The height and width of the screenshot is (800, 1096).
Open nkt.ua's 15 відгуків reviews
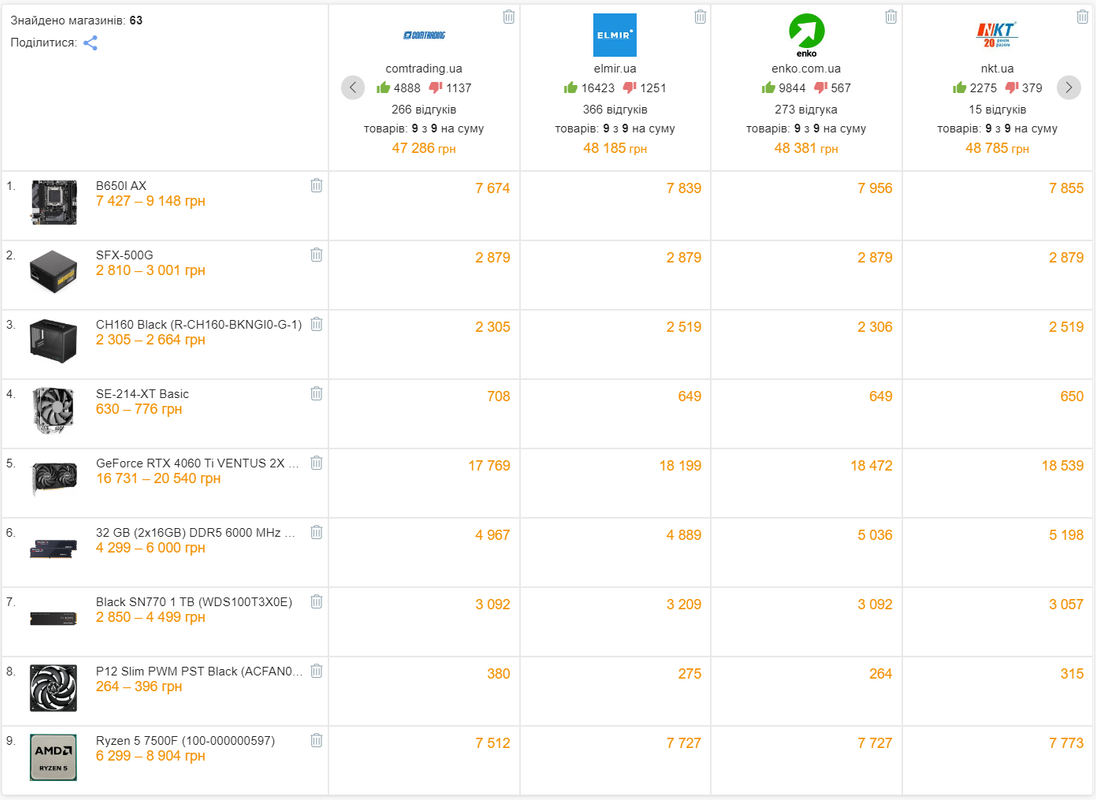[997, 109]
